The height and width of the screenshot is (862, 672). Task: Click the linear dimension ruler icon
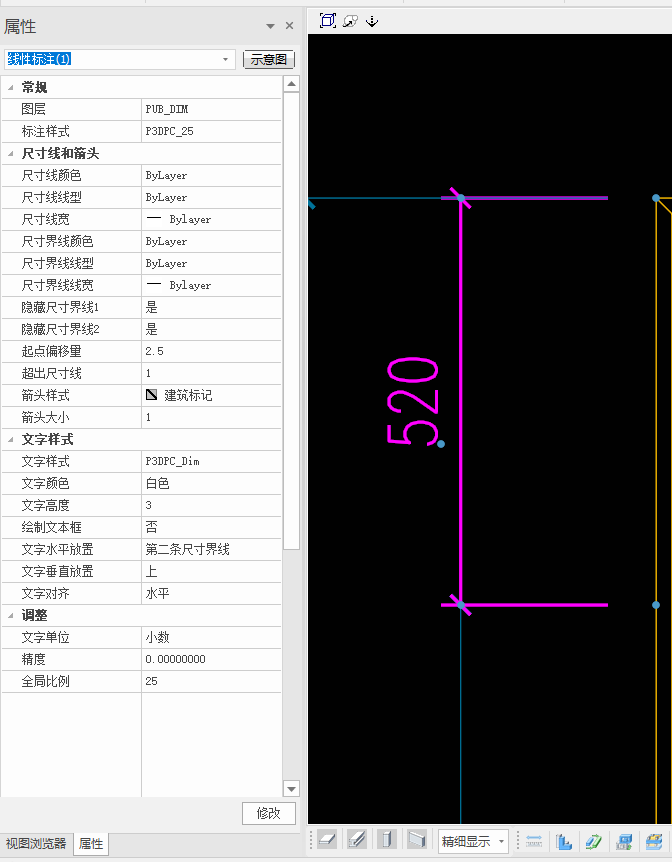coord(534,841)
